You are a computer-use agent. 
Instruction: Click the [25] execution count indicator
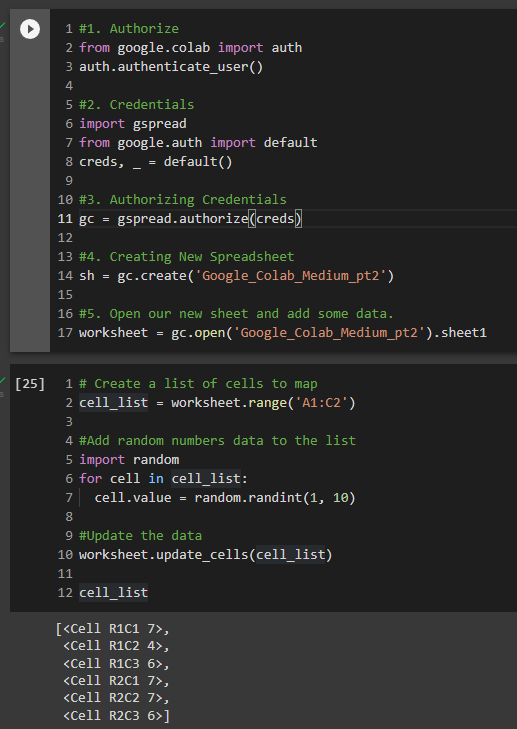[30, 384]
